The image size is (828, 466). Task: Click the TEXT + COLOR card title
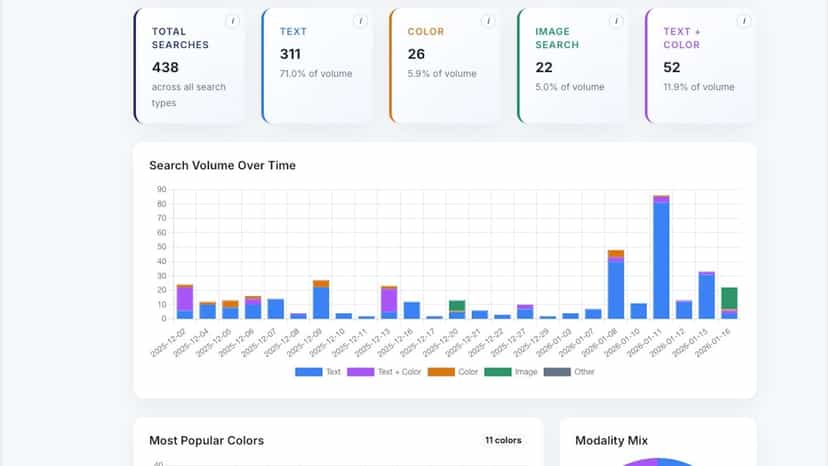(x=682, y=38)
